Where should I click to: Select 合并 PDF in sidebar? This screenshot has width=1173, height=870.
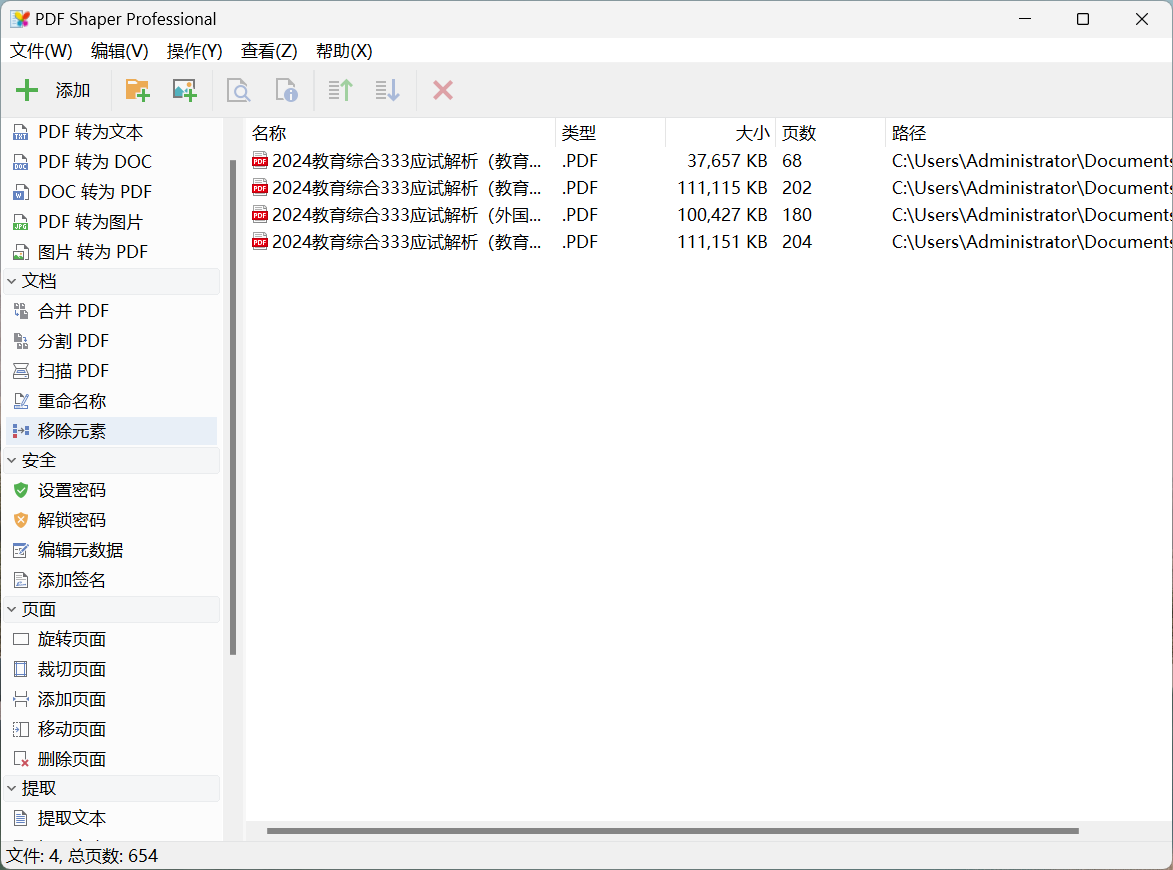click(x=73, y=311)
